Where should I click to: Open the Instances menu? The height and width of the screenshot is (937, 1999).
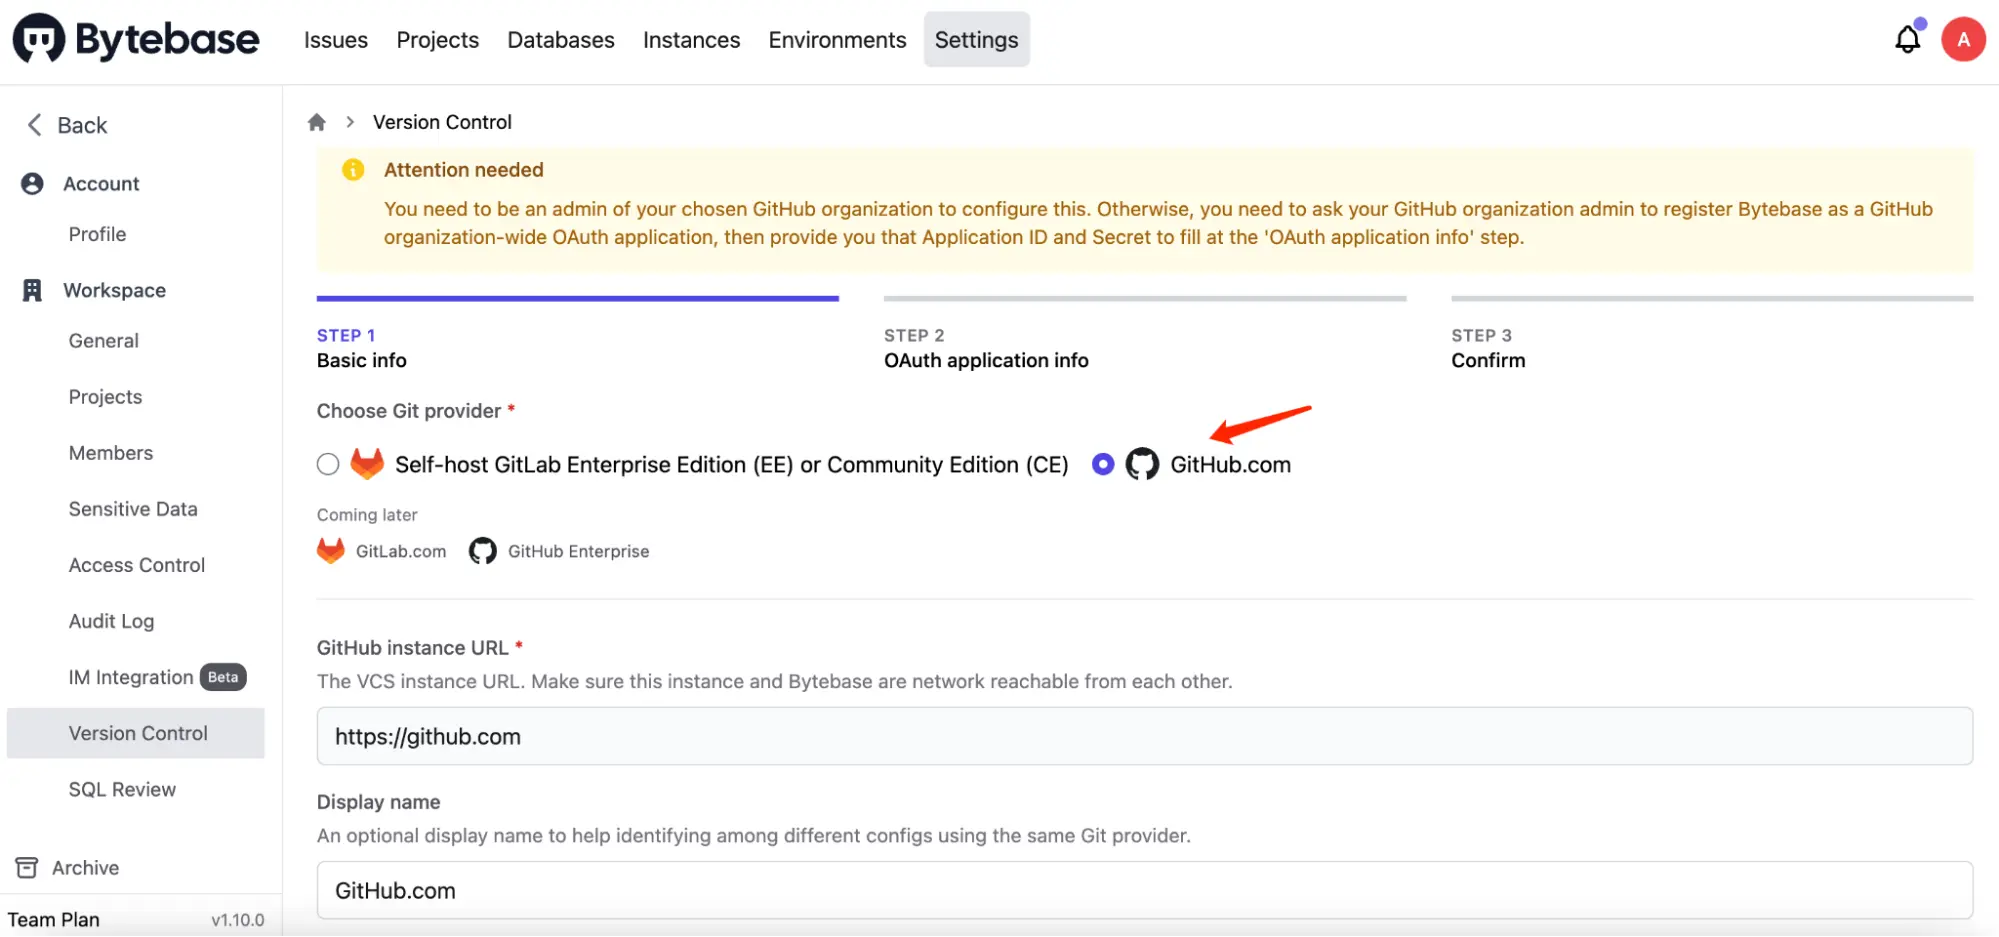(691, 39)
